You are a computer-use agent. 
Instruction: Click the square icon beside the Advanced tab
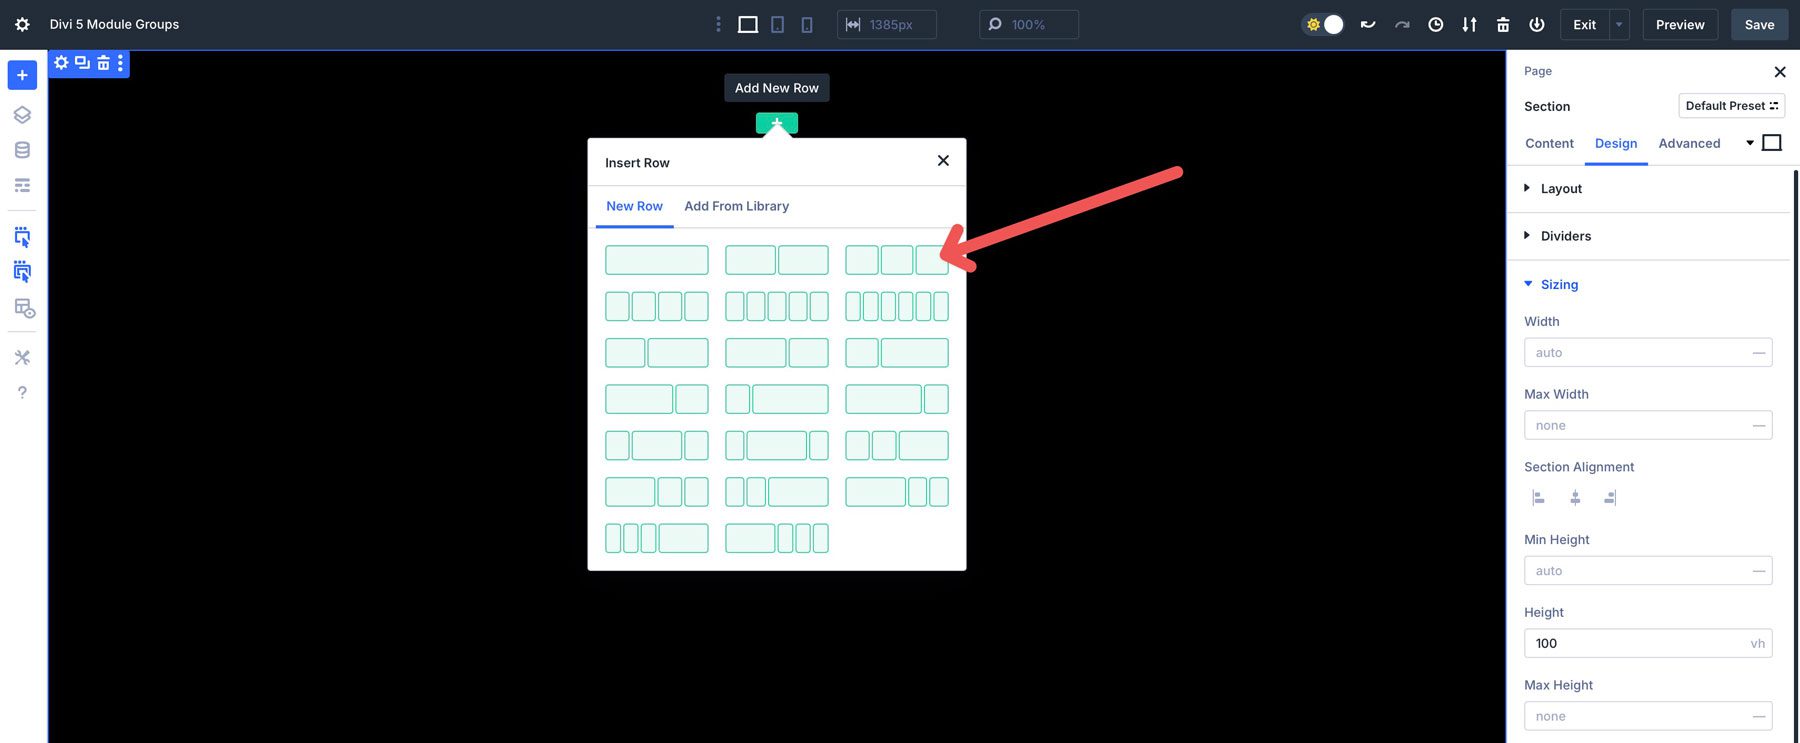coord(1771,143)
